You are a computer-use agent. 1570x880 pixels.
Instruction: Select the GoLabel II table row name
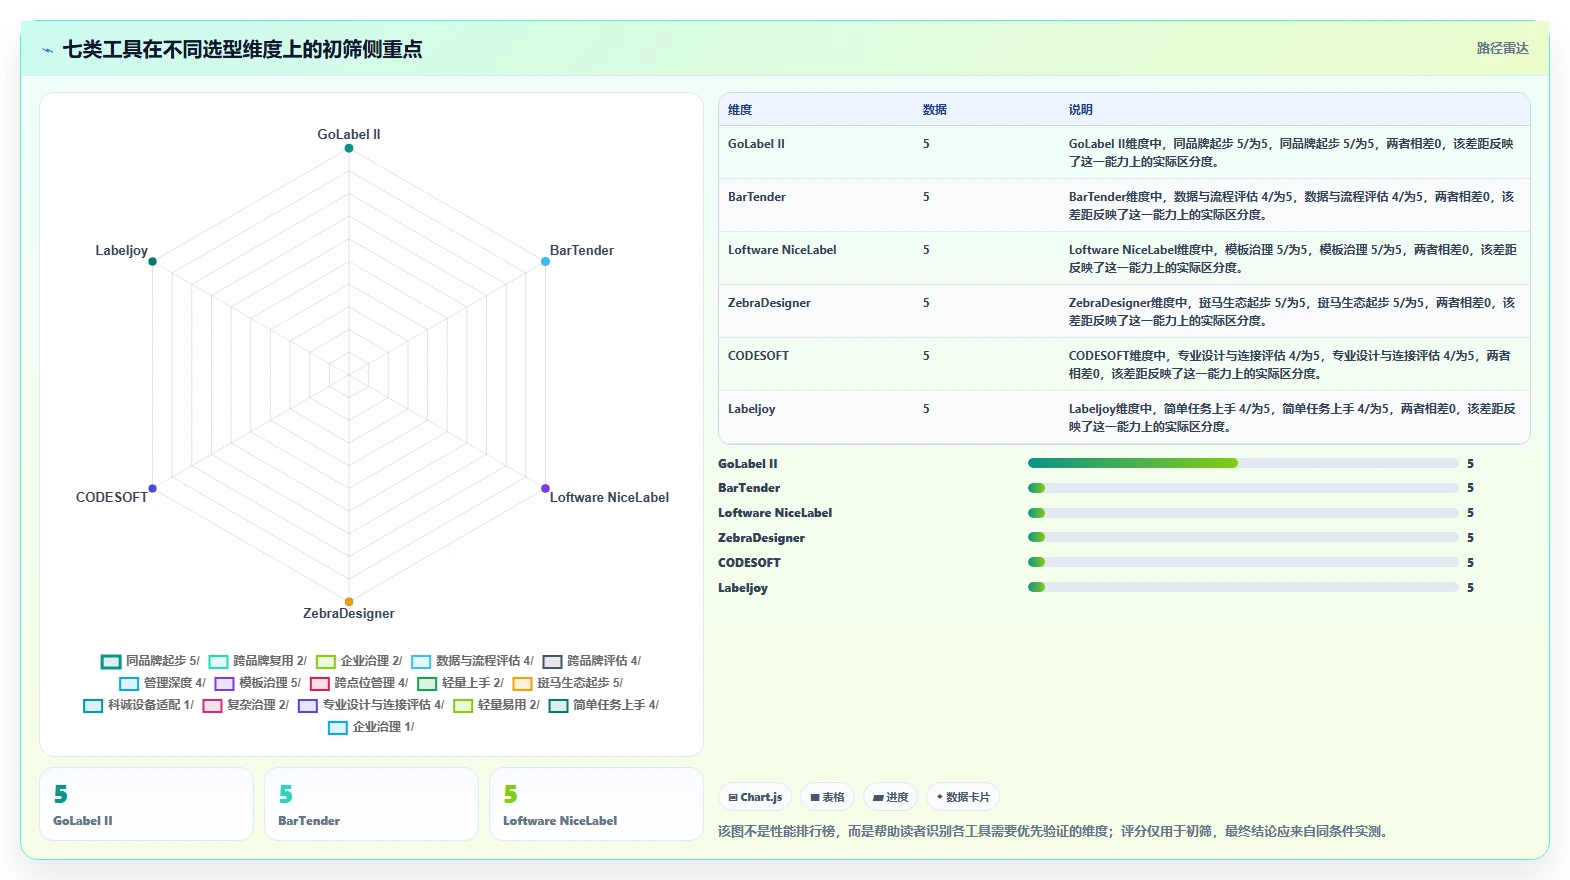click(x=756, y=144)
